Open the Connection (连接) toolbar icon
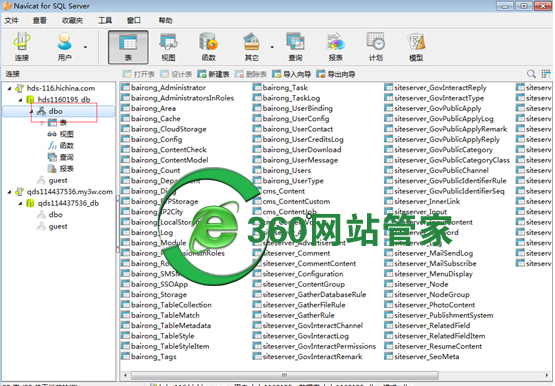Screen dimensions: 555x386 pos(22,47)
